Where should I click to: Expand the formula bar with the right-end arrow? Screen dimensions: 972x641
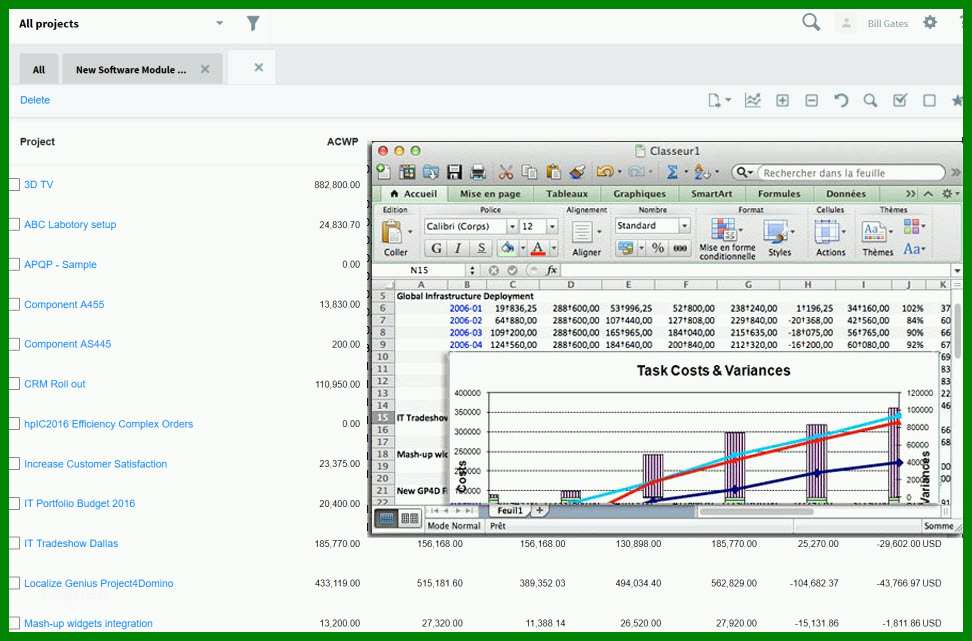(x=957, y=271)
